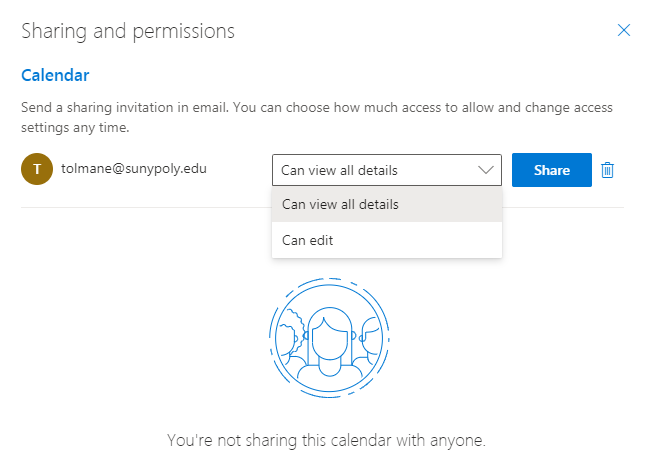This screenshot has height=467, width=647.
Task: Click the right-side person in the illustration
Action: point(371,336)
